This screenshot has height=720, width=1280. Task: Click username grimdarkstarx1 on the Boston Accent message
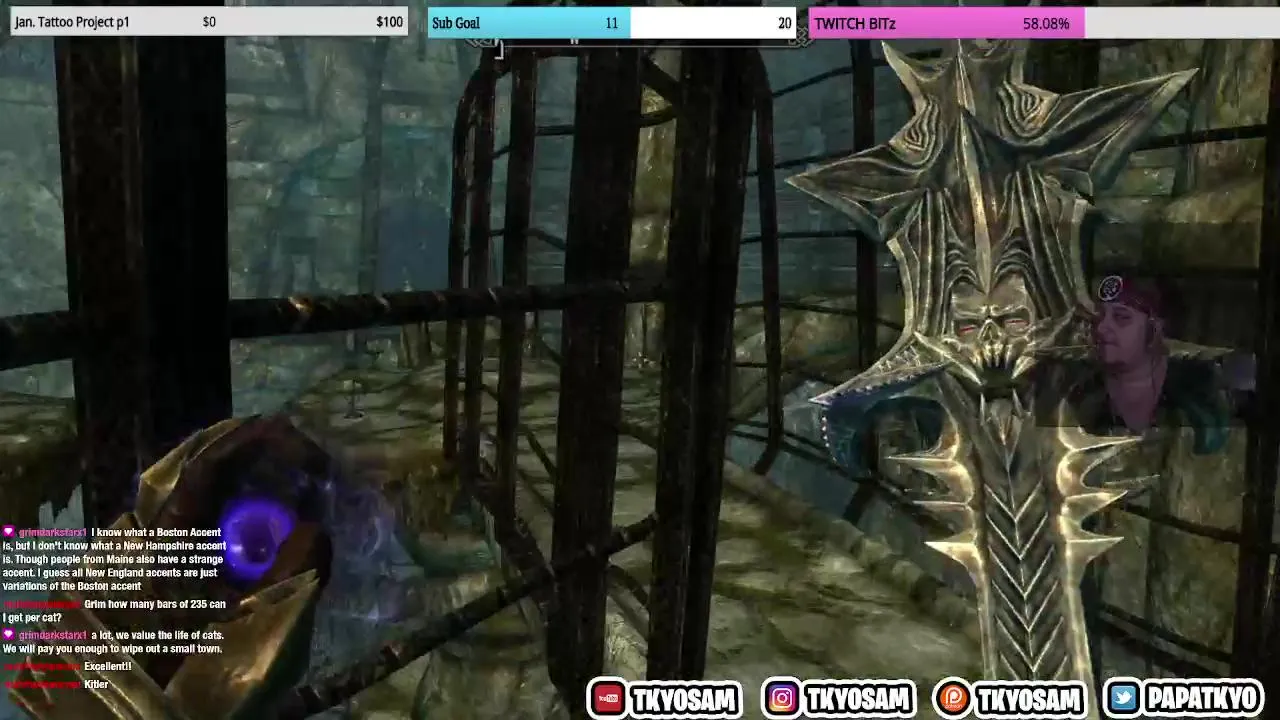52,533
